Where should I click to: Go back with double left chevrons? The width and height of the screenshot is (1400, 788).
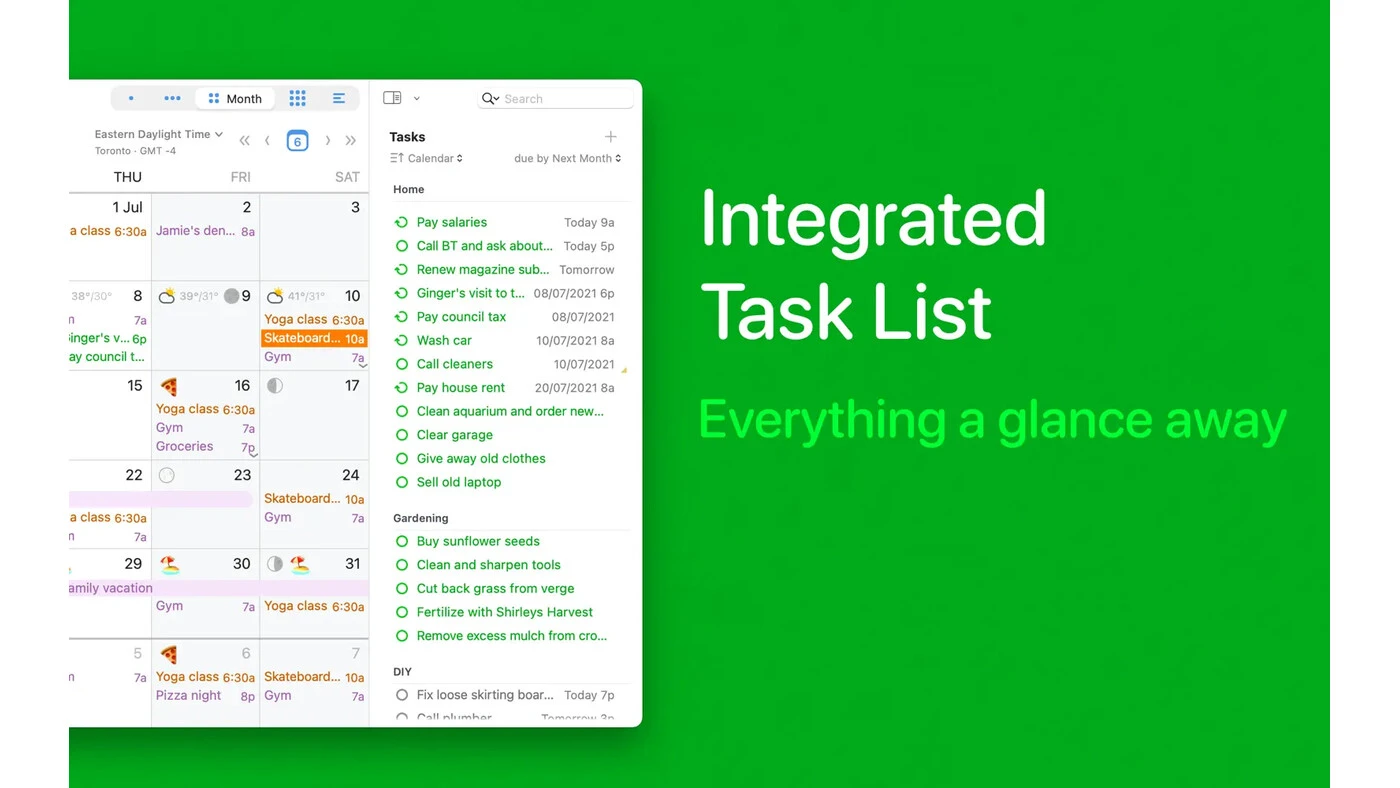(244, 141)
